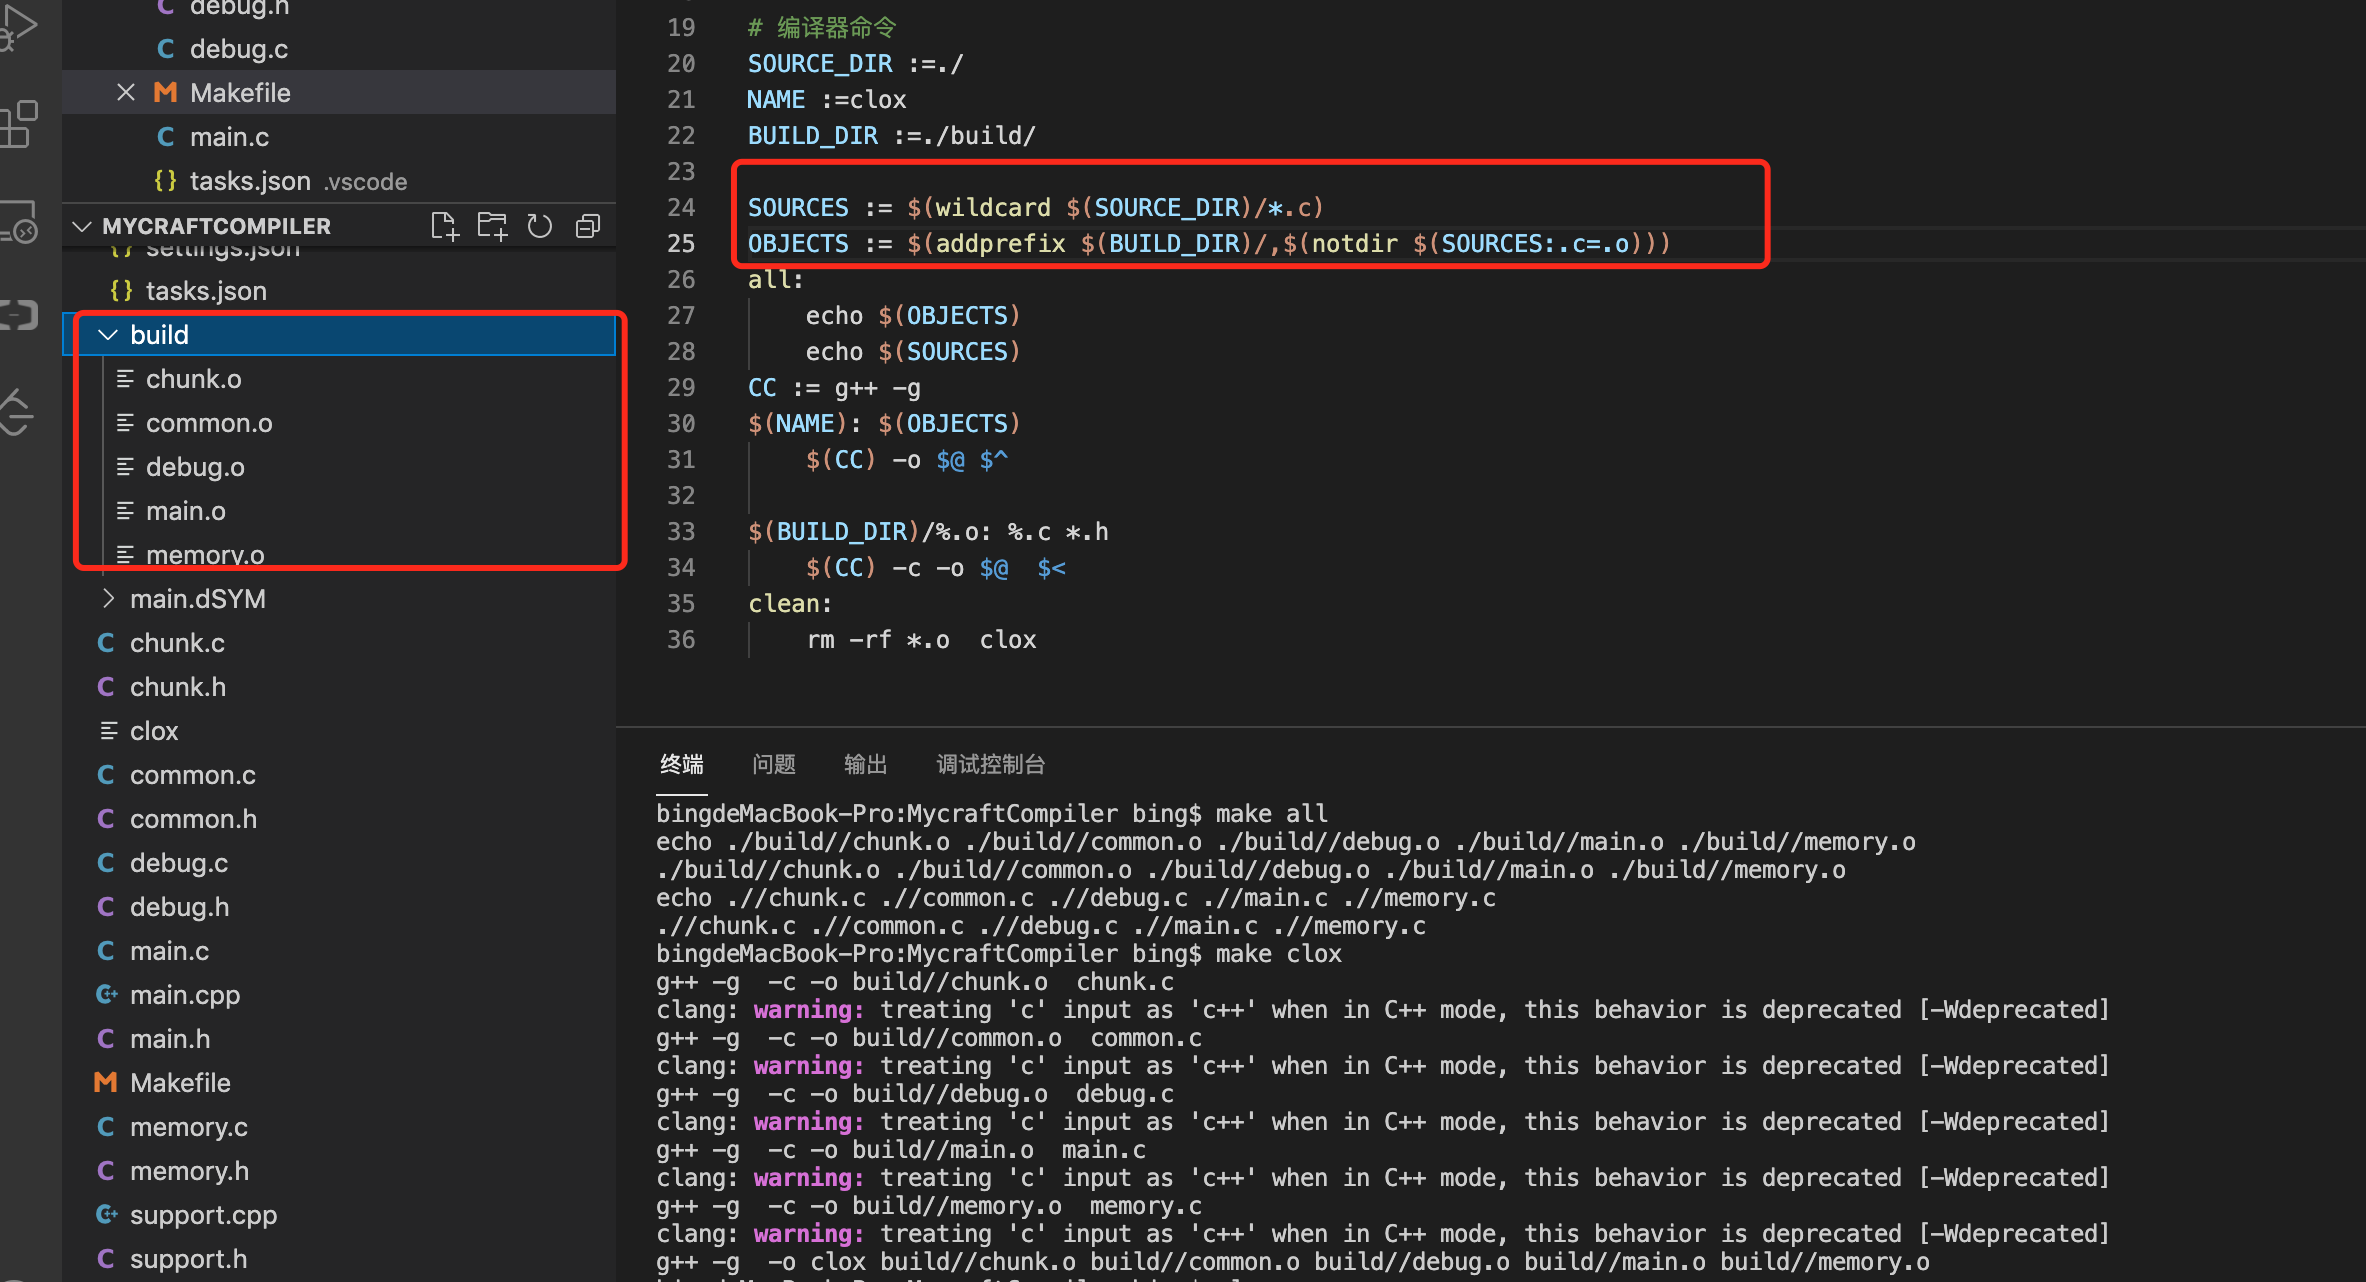
Task: Open the Extensions view in activity bar
Action: pos(18,124)
